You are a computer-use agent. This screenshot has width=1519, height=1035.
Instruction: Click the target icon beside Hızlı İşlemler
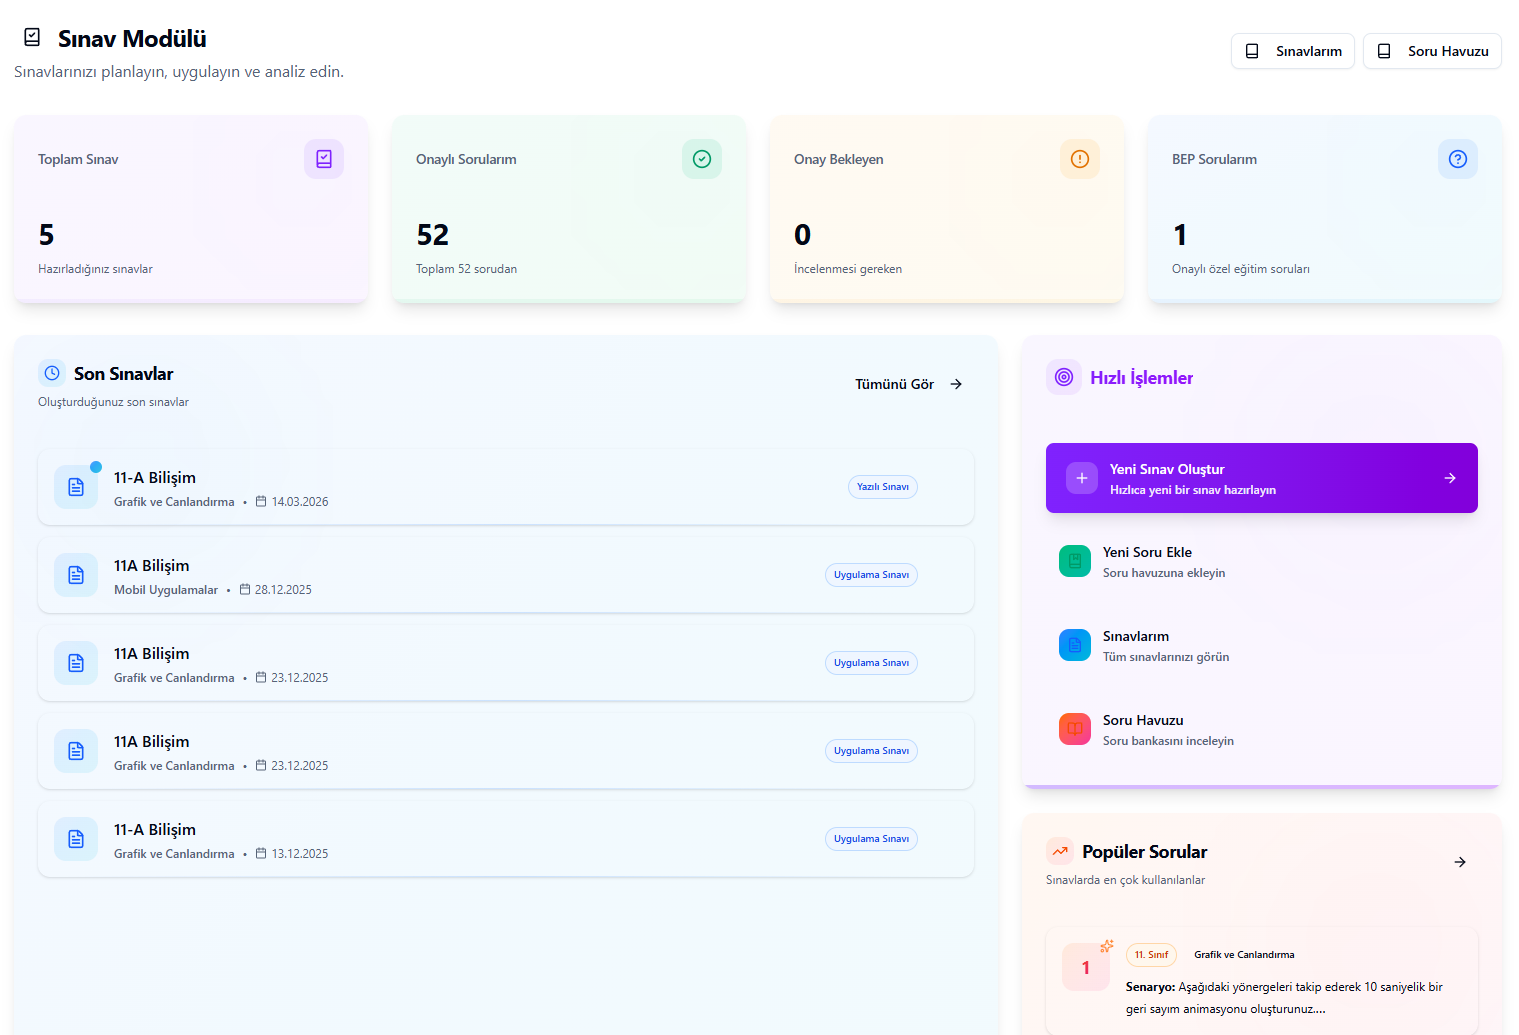coord(1064,377)
